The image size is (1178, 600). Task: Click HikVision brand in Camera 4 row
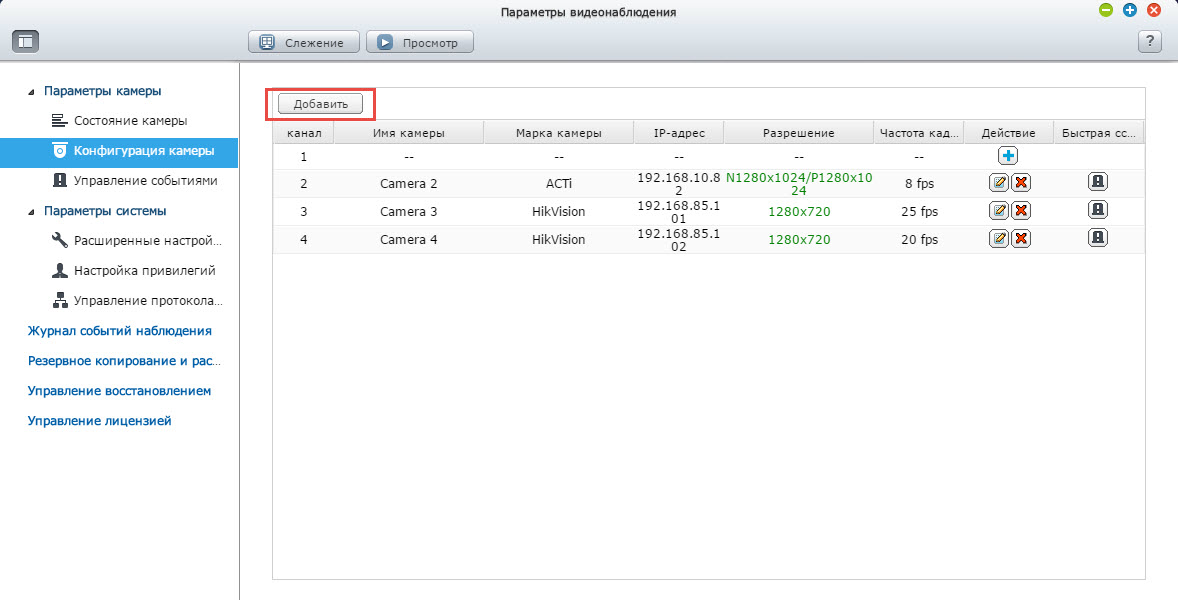558,240
